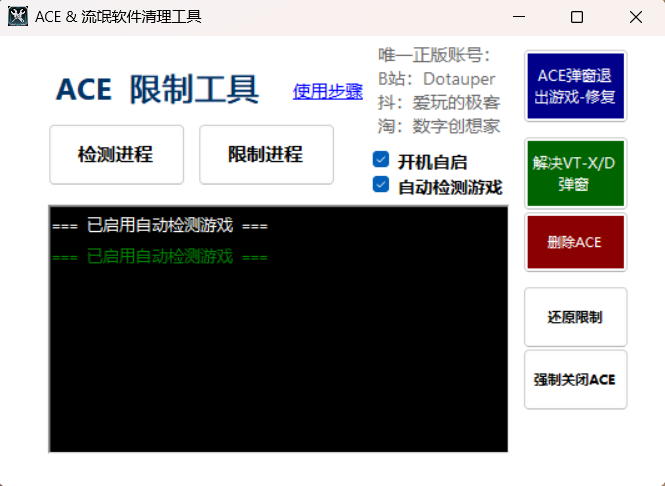The height and width of the screenshot is (486, 665).
Task: Select the white 已启用自动检测游戏 log line
Action: click(160, 225)
